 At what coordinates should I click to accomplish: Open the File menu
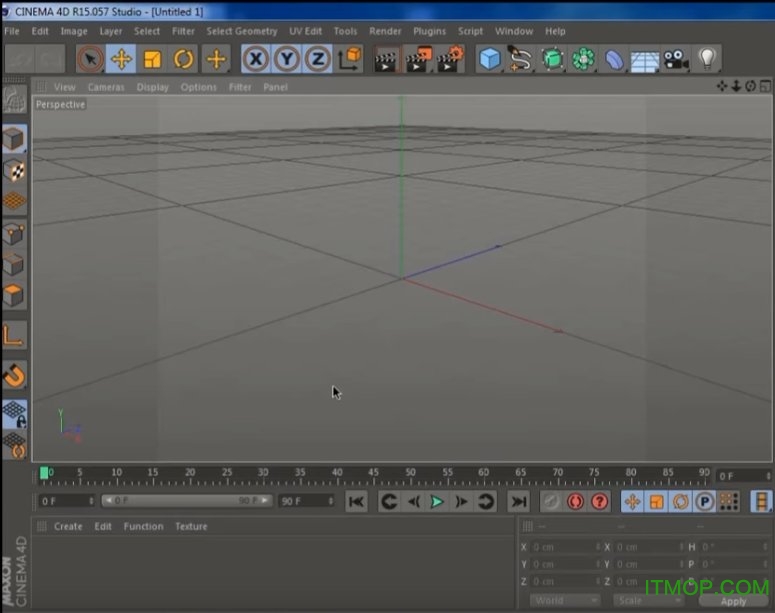[x=11, y=31]
